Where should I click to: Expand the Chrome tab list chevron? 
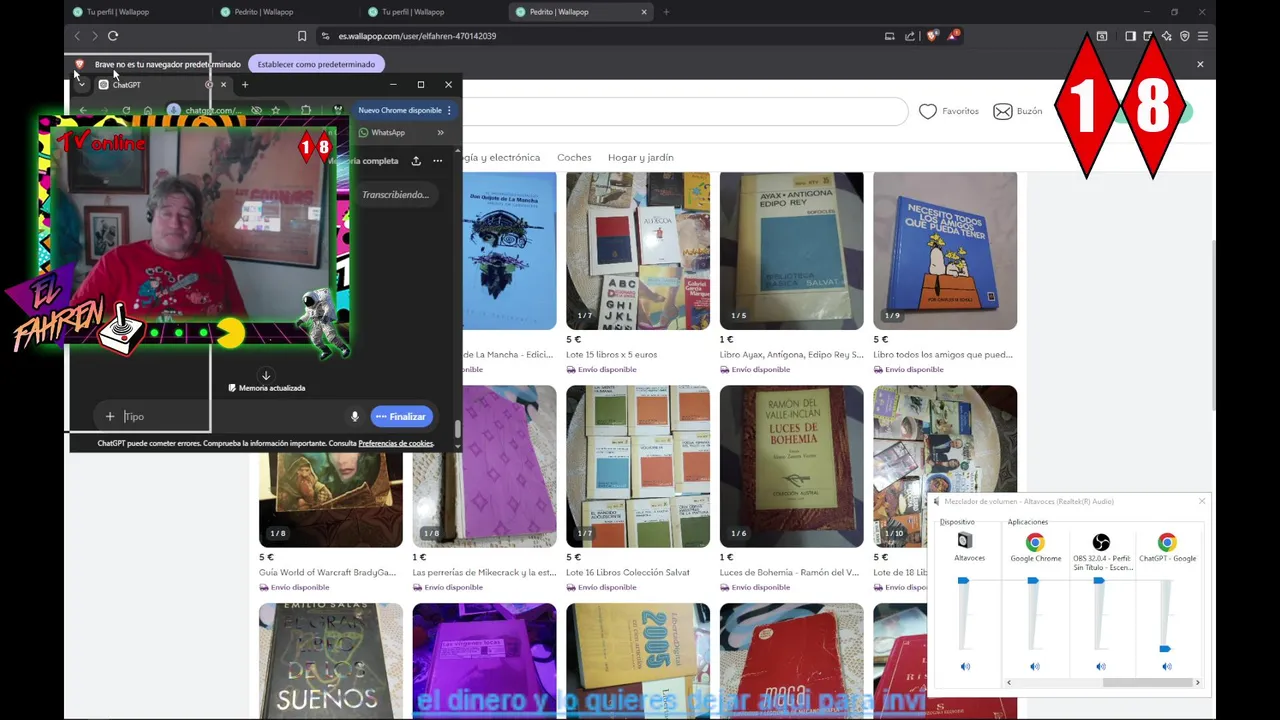point(81,85)
